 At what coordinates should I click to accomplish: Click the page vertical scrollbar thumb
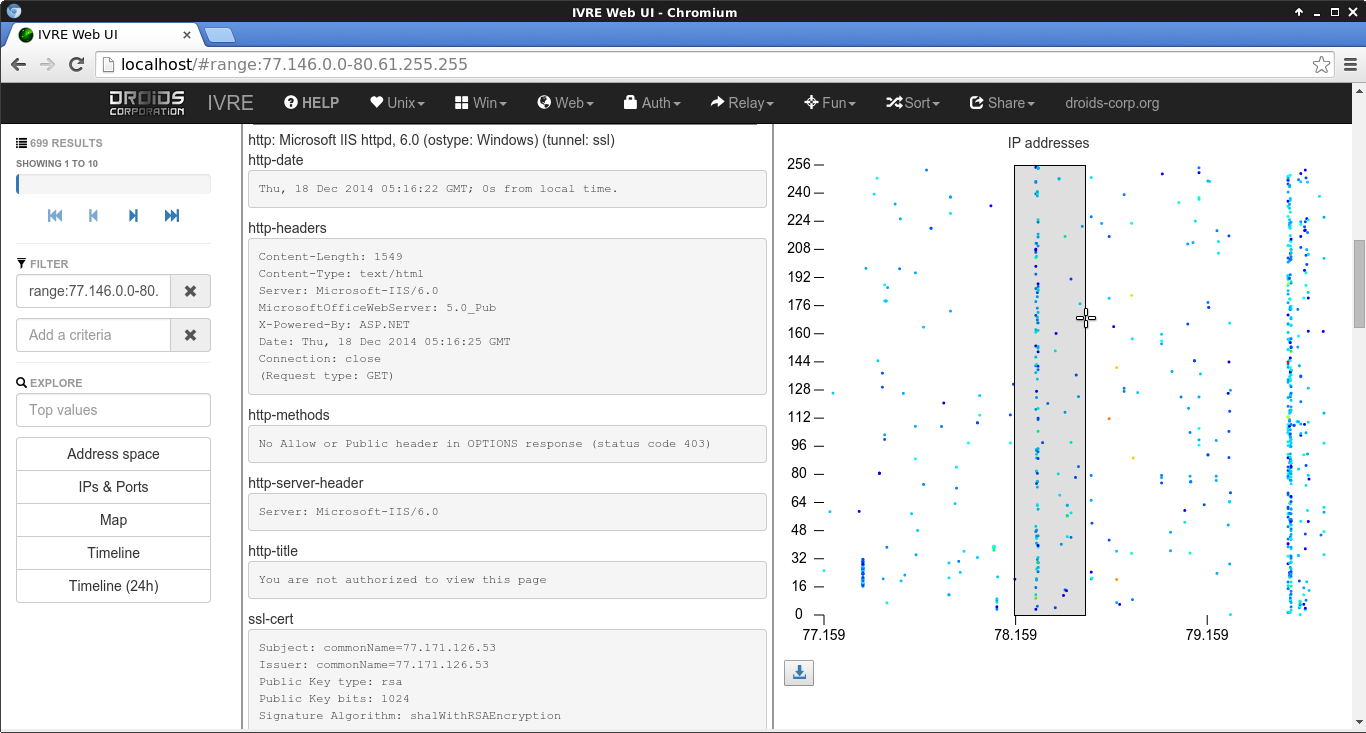click(1359, 283)
